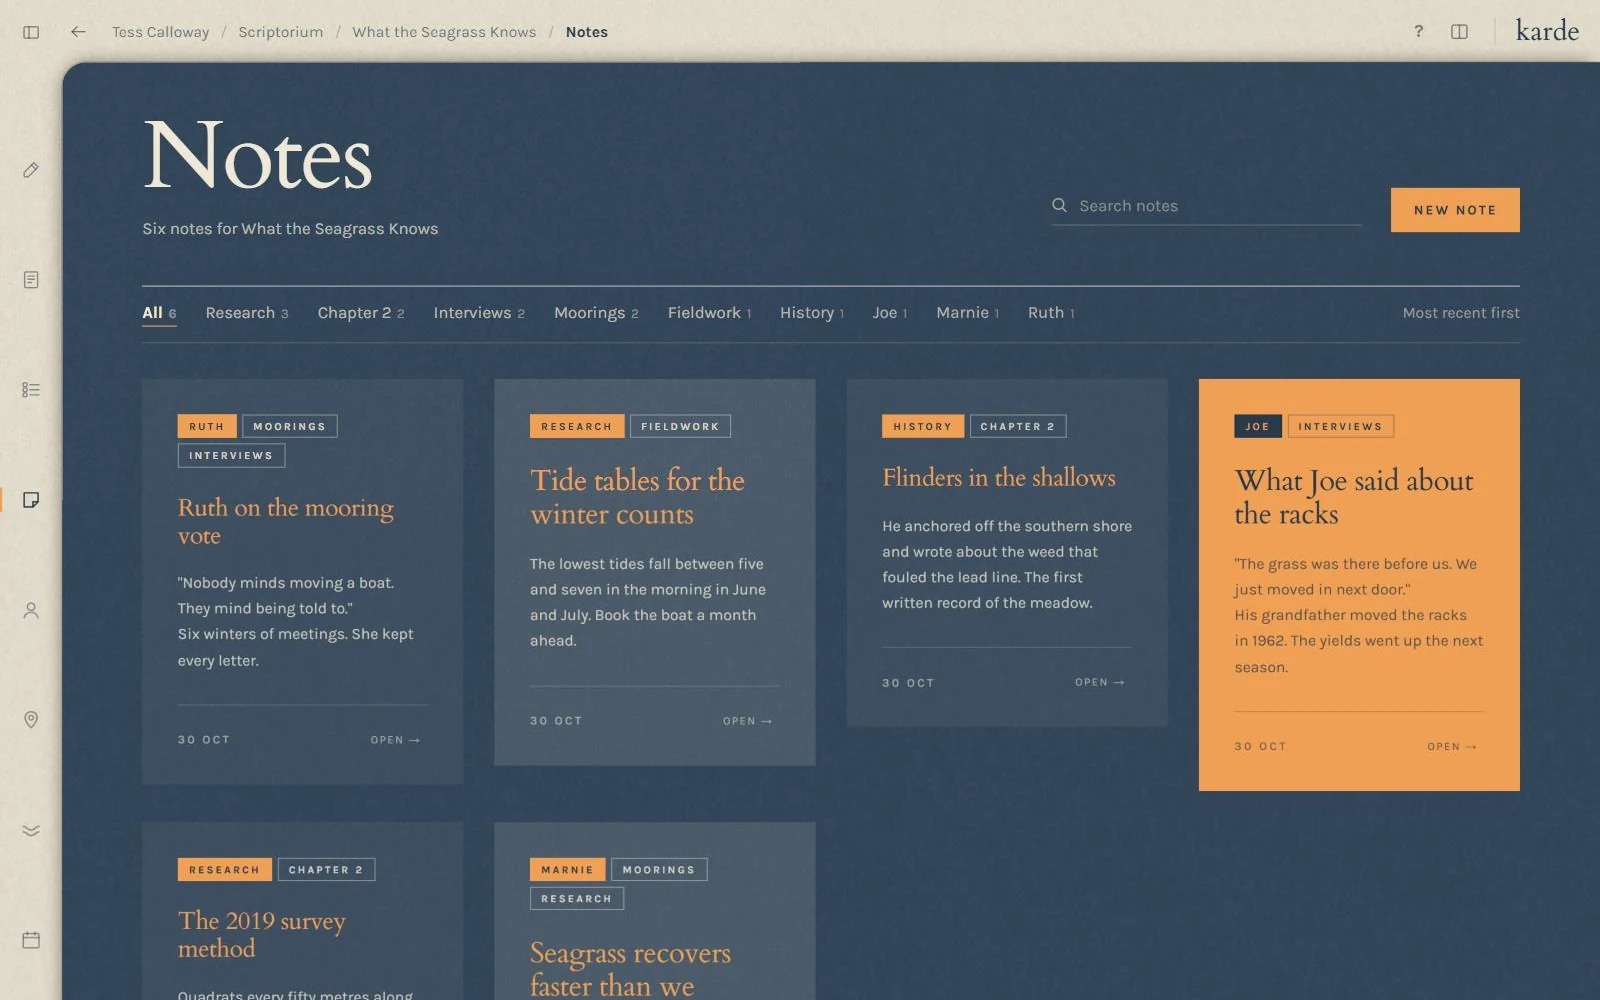Open the help question mark icon

1418,31
